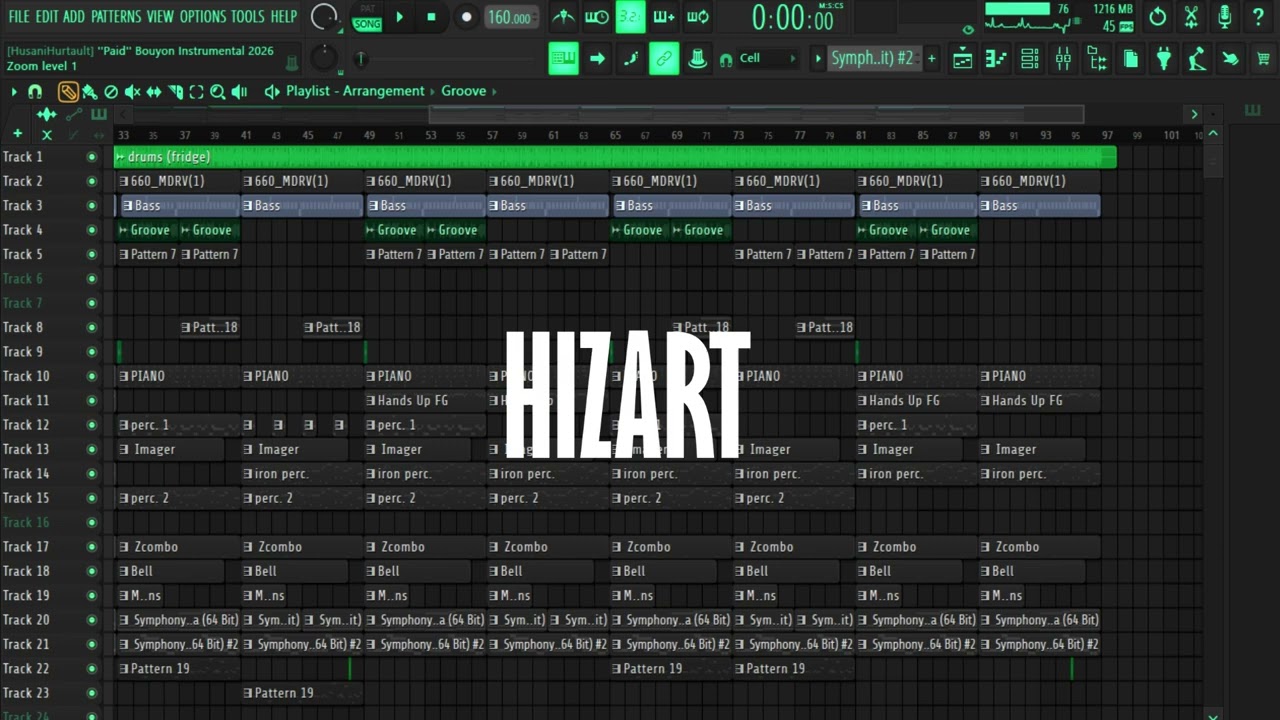Select the Draw pencil tool
Screen dimensions: 1280x720
point(68,92)
